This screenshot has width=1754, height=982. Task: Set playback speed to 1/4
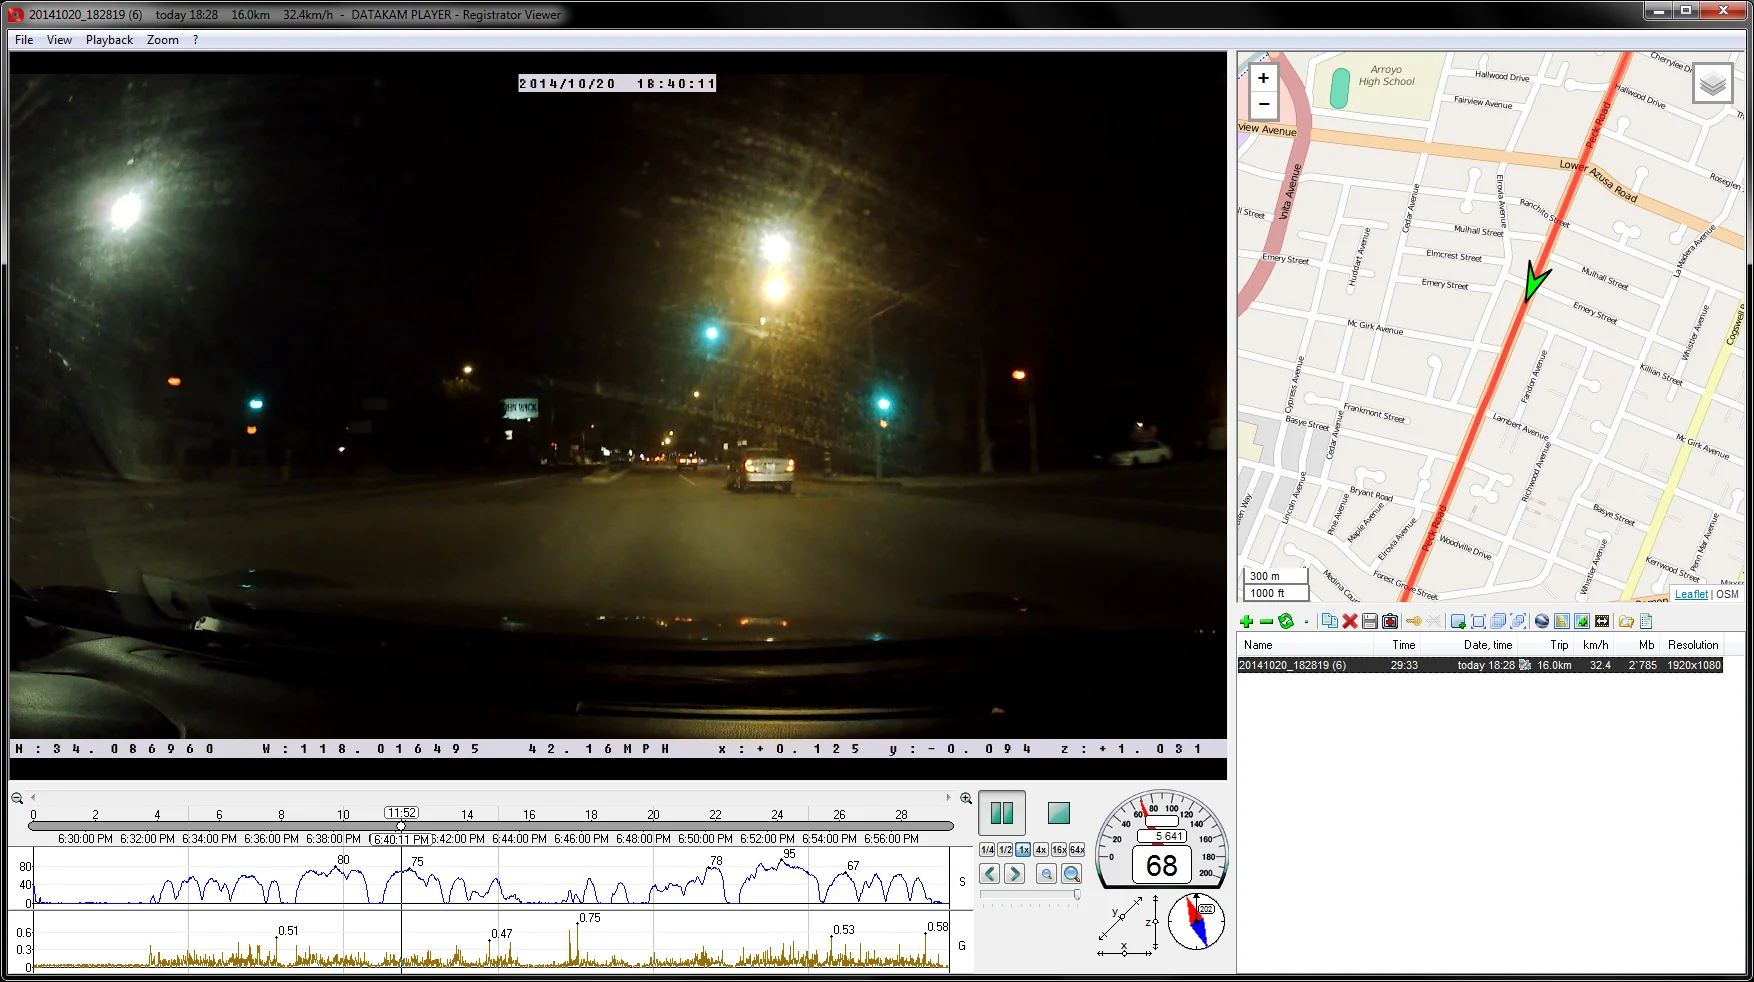pyautogui.click(x=987, y=850)
